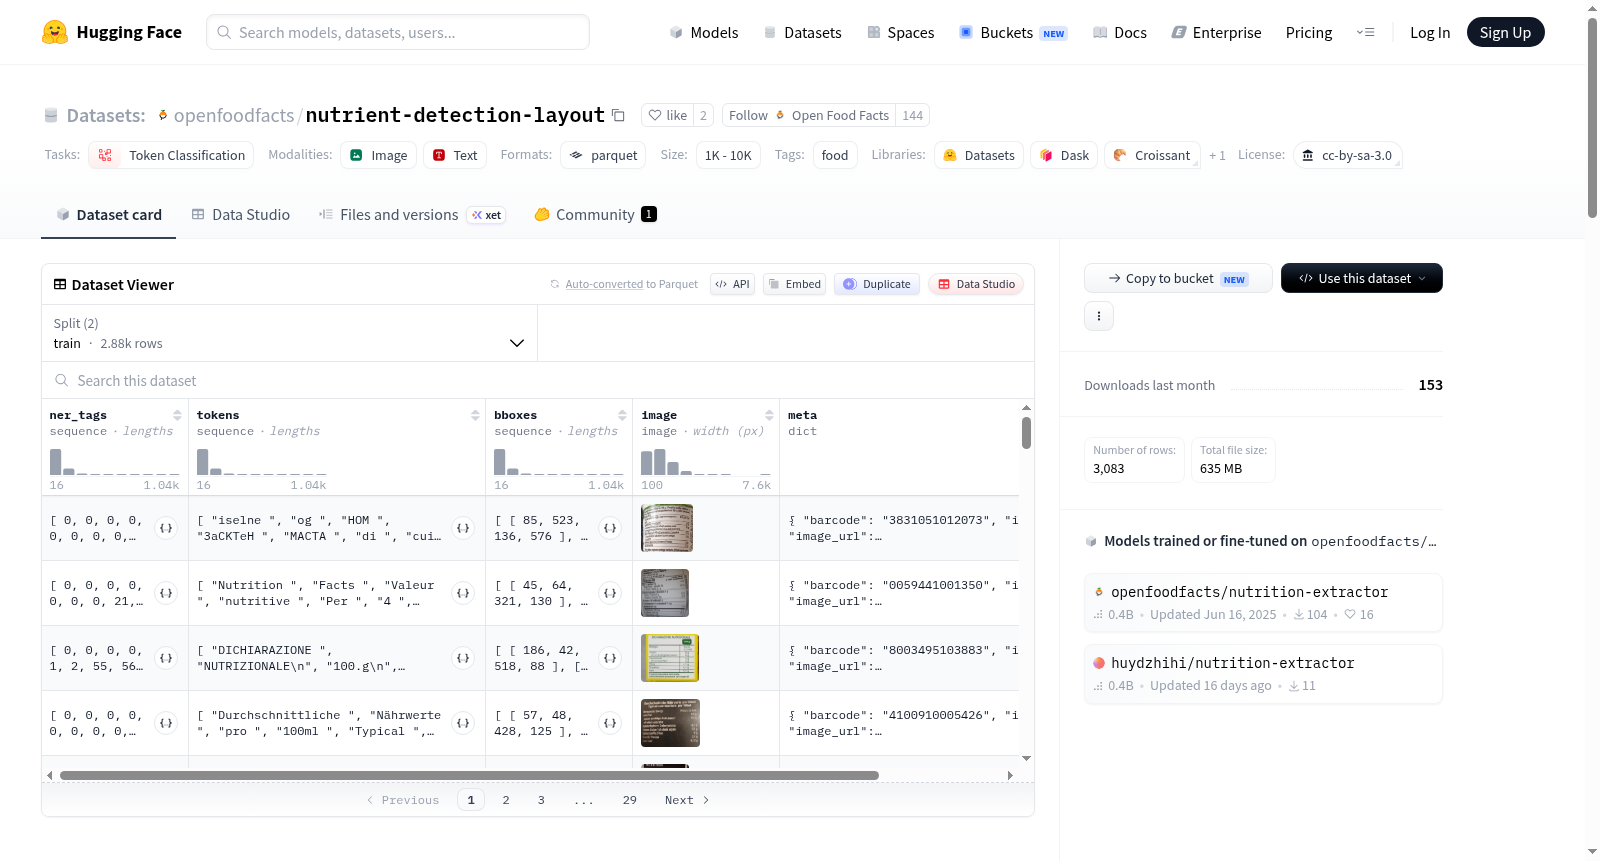Screen dimensions: 1600x861
Task: Click the Duplicate button
Action: (x=877, y=284)
